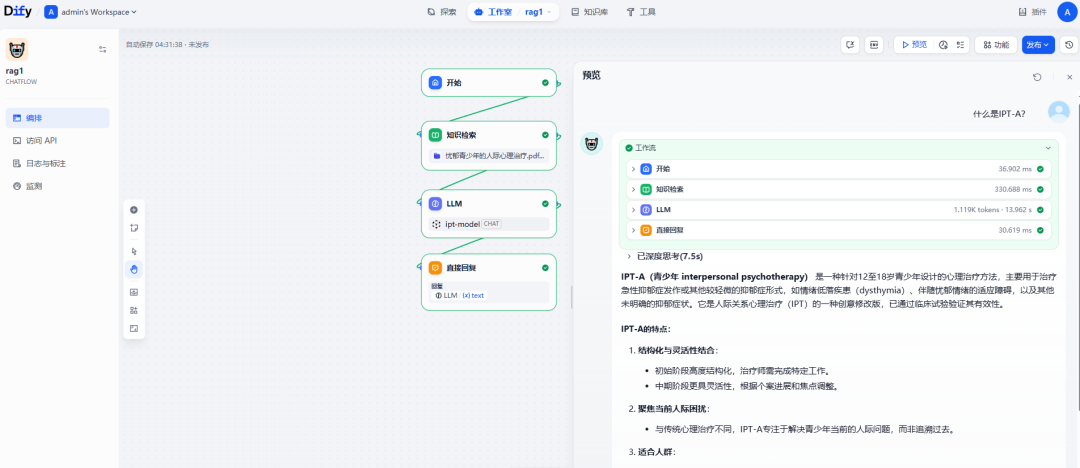Go to 访问 API in sidebar
Viewport: 1080px width, 468px height.
[x=42, y=141]
